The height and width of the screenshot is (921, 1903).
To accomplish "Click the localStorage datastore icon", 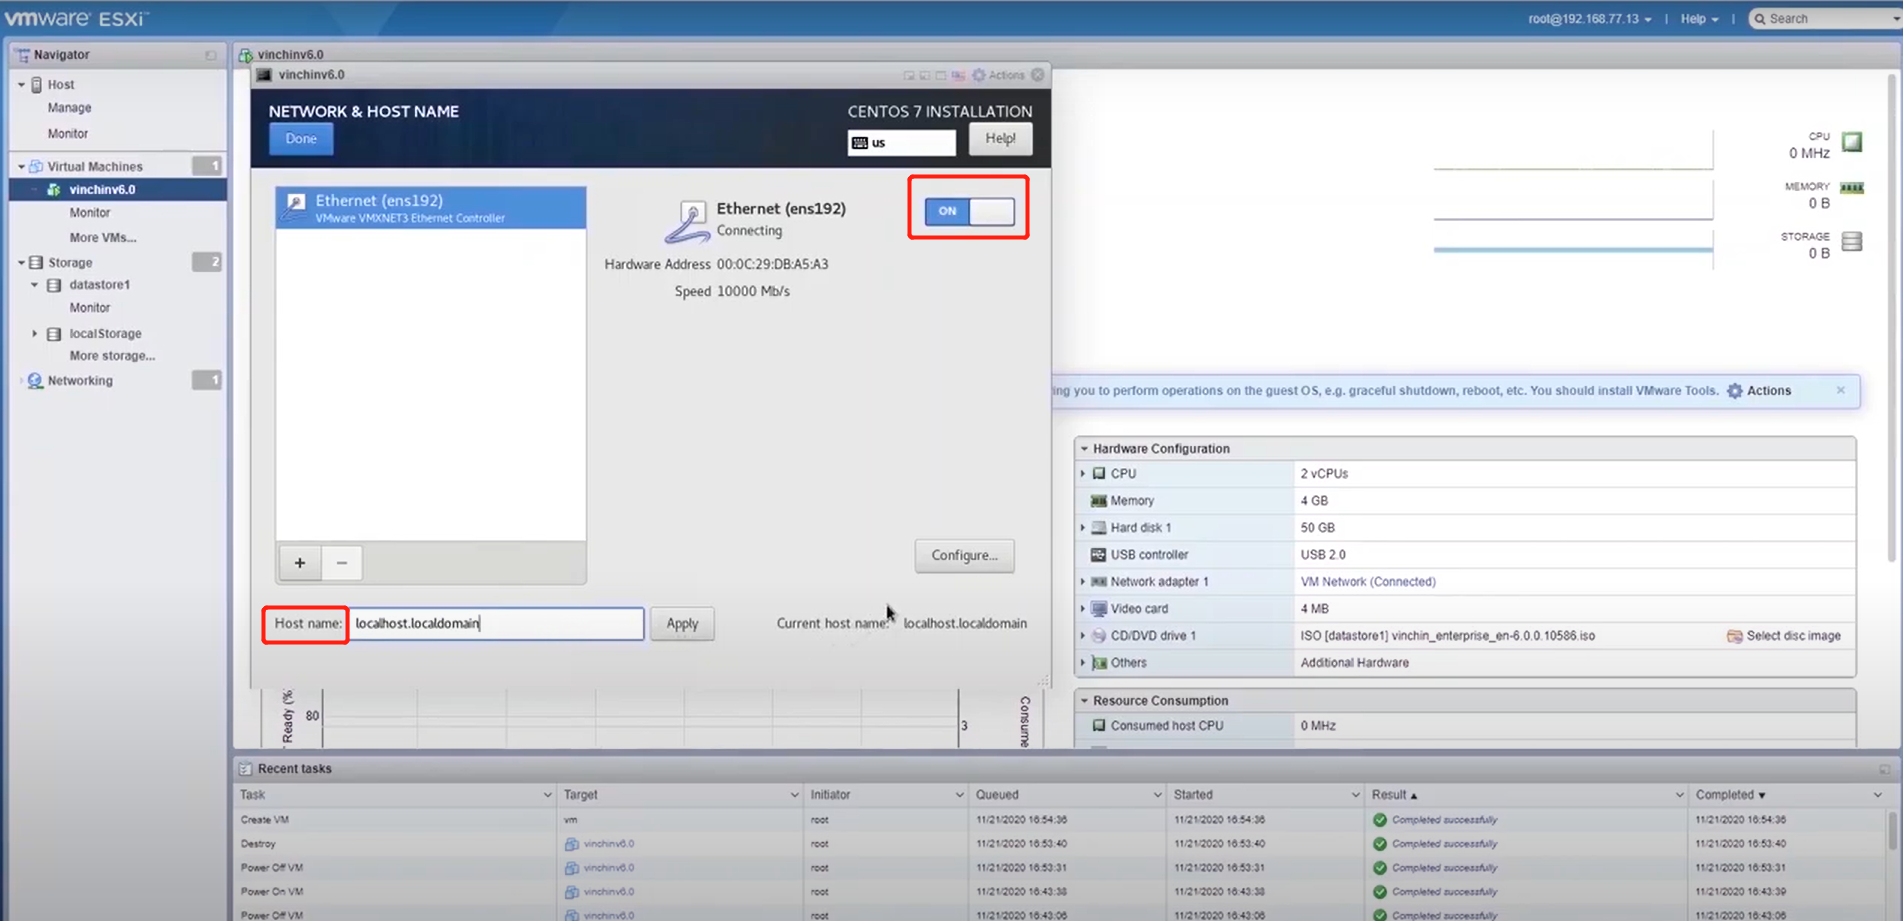I will (x=54, y=334).
